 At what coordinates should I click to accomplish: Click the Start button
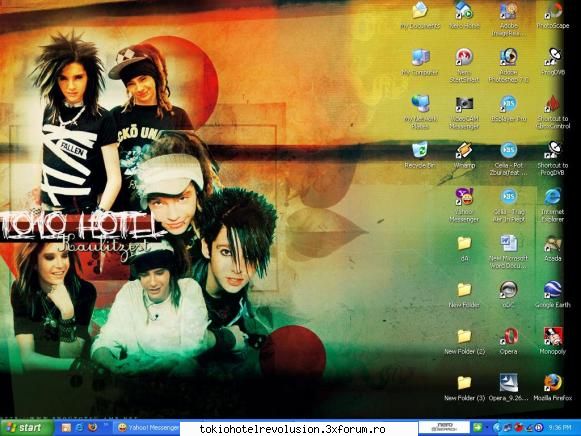coord(26,428)
